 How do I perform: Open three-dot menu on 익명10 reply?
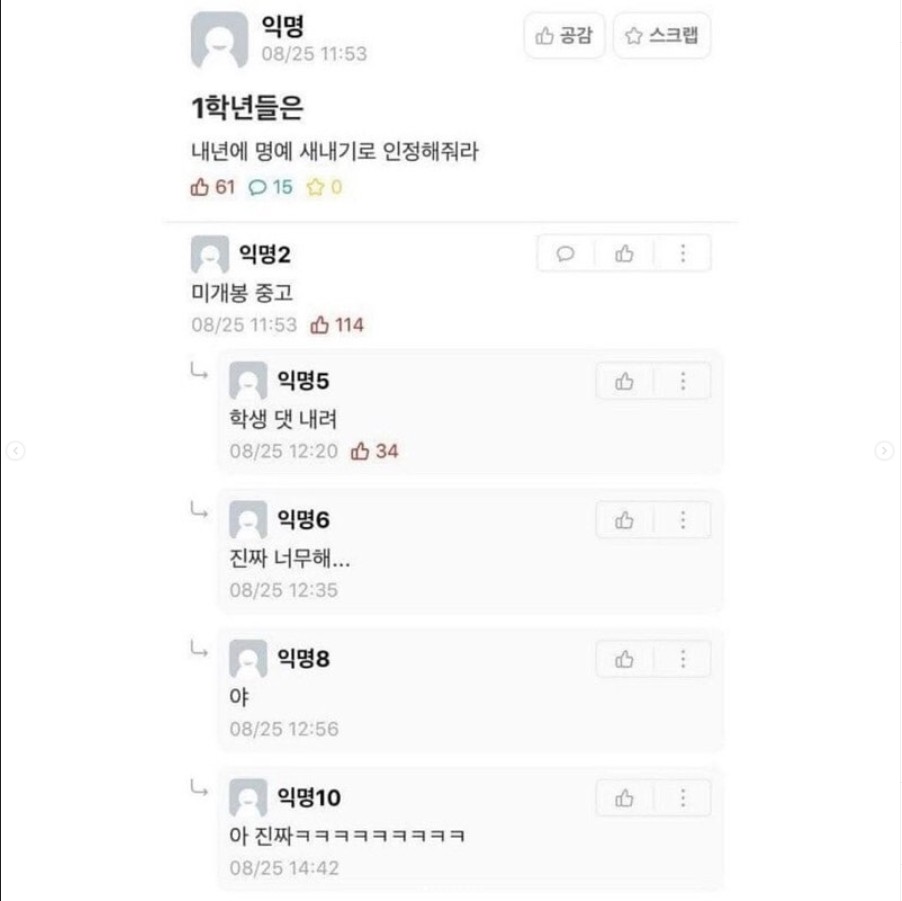683,798
